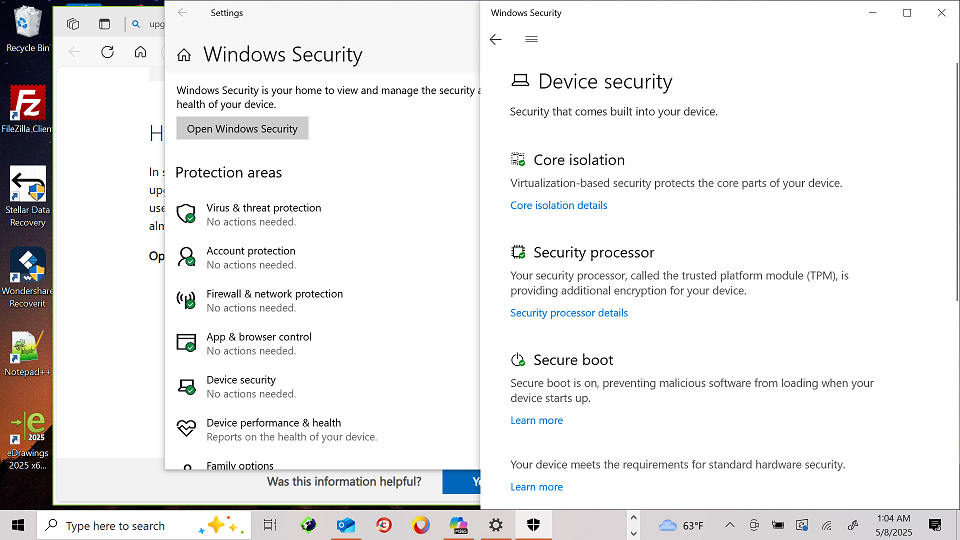Screen dimensions: 960x540
Task: Click the Firewall & network protection icon
Action: 186,300
